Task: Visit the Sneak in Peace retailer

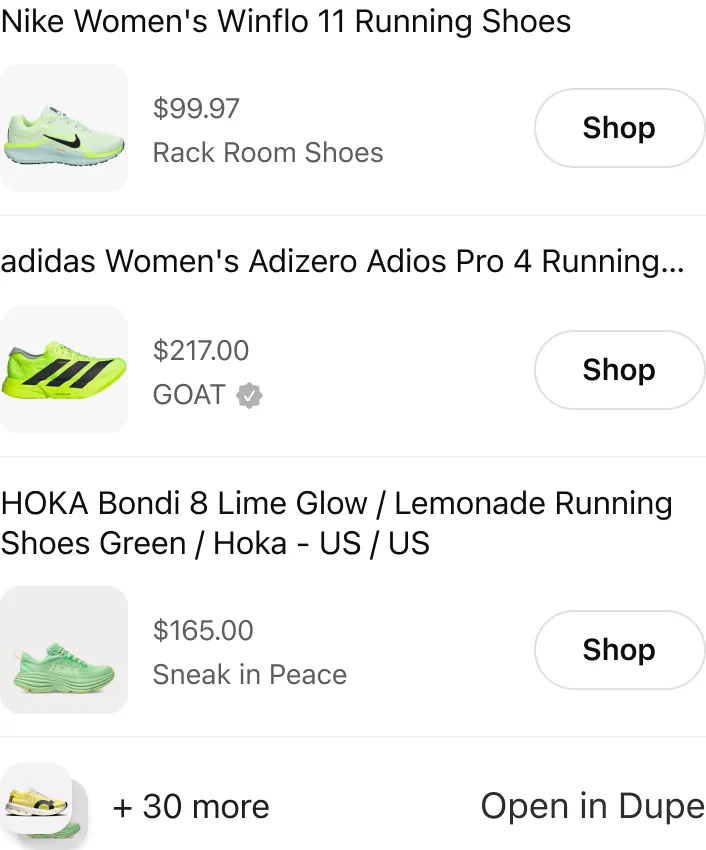Action: (249, 674)
